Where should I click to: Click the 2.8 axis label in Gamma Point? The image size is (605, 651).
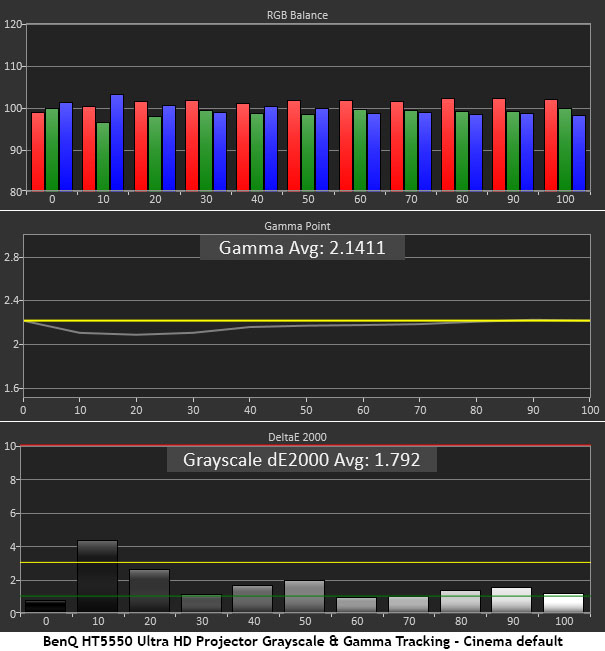point(12,257)
